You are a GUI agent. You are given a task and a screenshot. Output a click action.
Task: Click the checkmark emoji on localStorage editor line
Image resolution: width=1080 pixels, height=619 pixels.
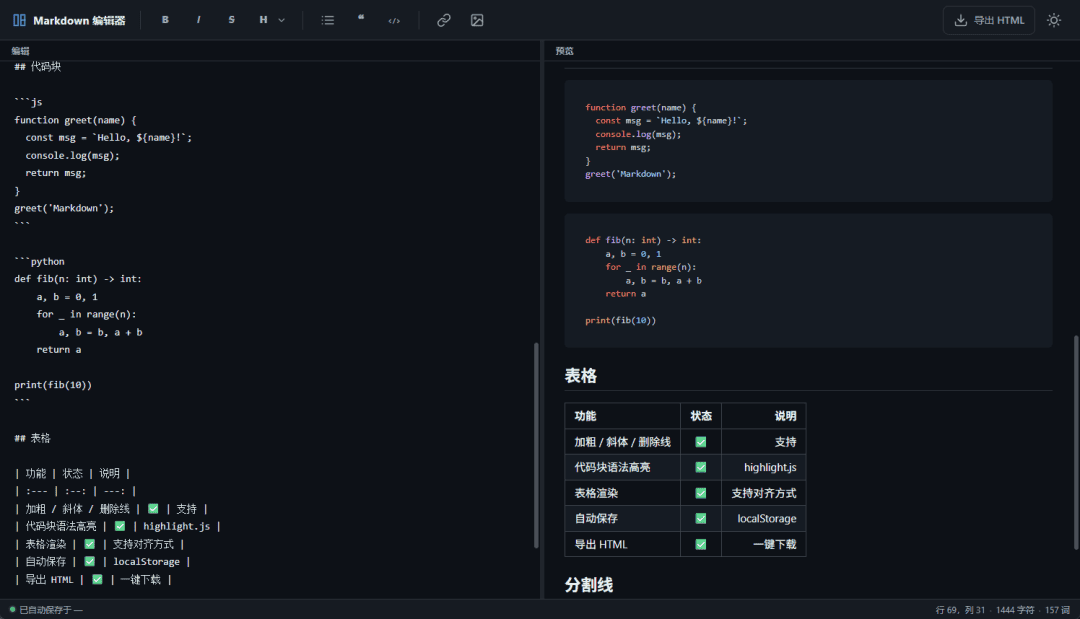click(x=90, y=561)
